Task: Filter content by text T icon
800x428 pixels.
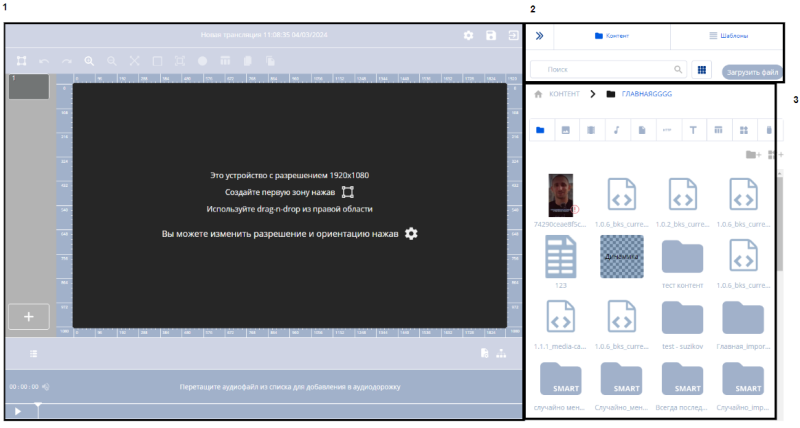Action: pyautogui.click(x=692, y=130)
